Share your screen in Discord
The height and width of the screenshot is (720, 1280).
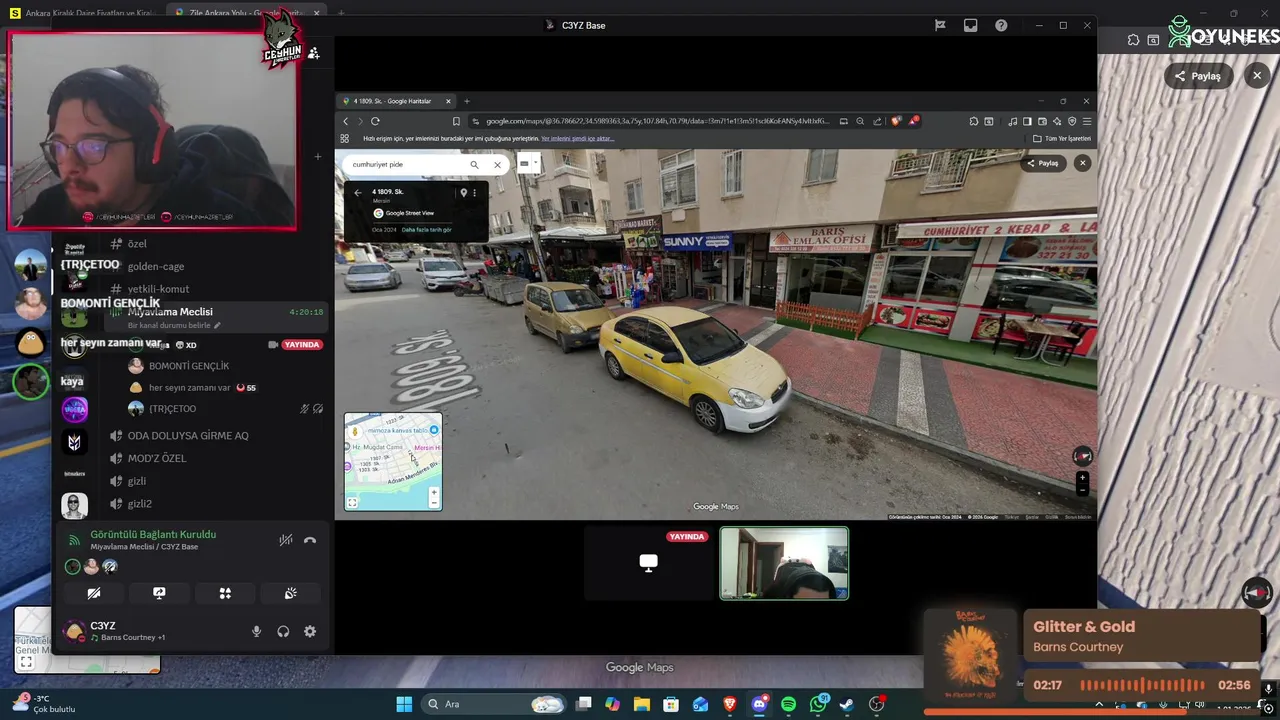point(159,593)
